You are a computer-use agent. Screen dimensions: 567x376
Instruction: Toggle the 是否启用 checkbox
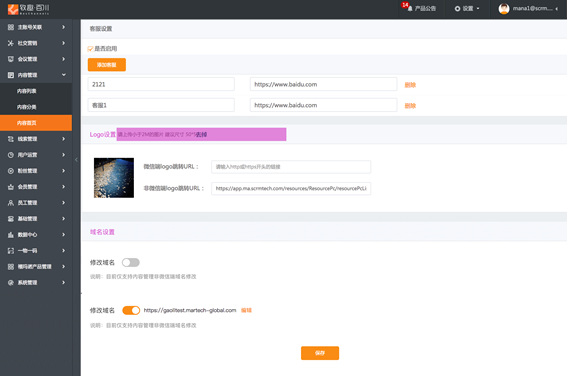(90, 49)
